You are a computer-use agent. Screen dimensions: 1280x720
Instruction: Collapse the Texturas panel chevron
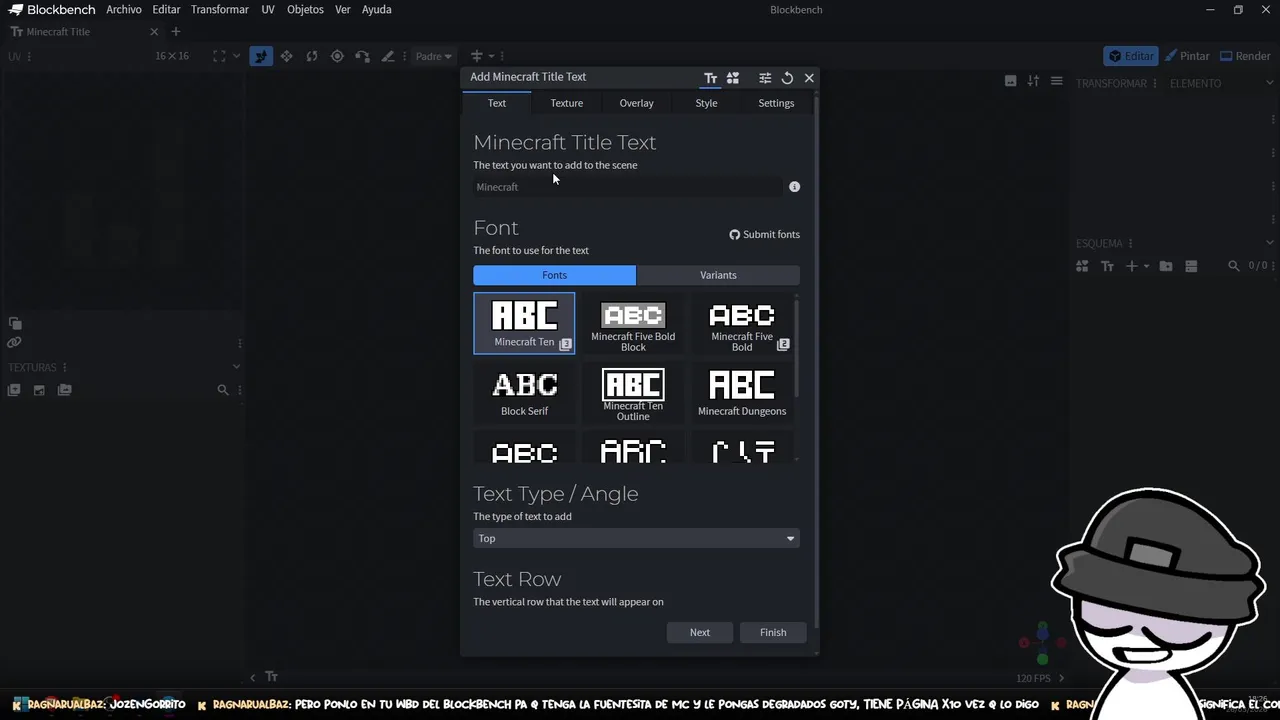point(236,367)
